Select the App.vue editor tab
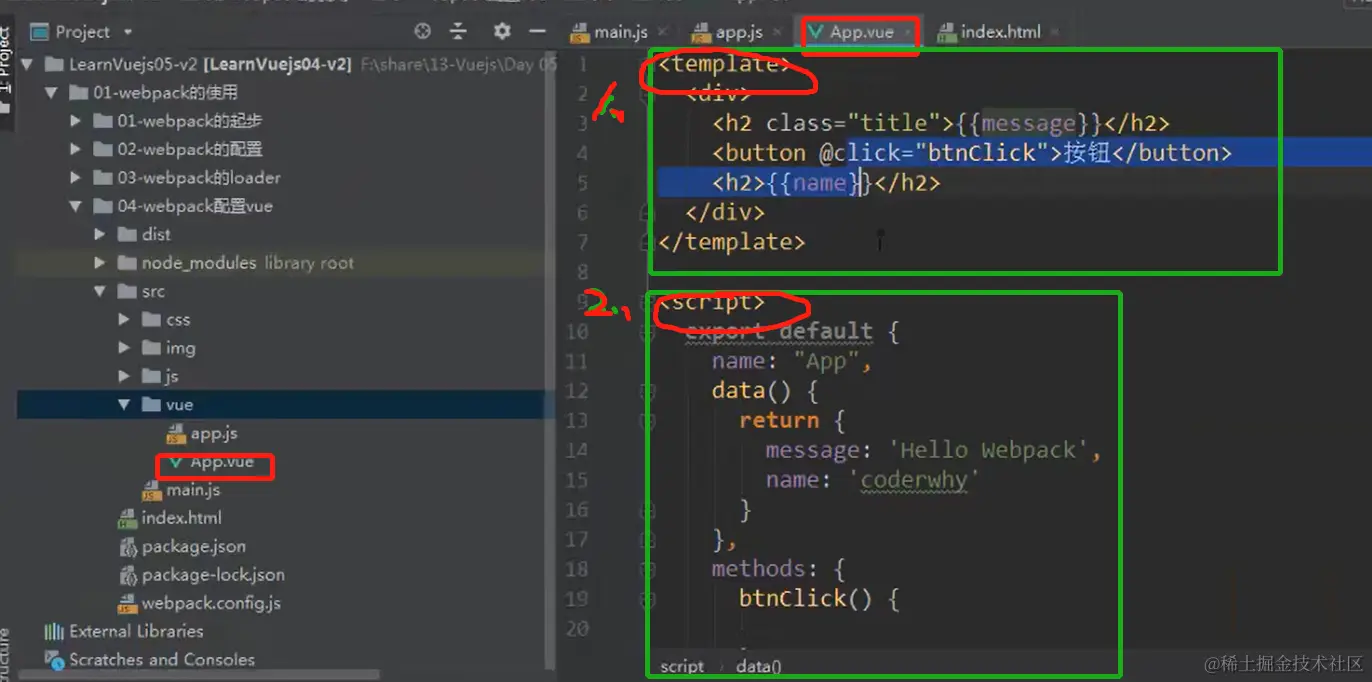The height and width of the screenshot is (682, 1372). click(861, 32)
